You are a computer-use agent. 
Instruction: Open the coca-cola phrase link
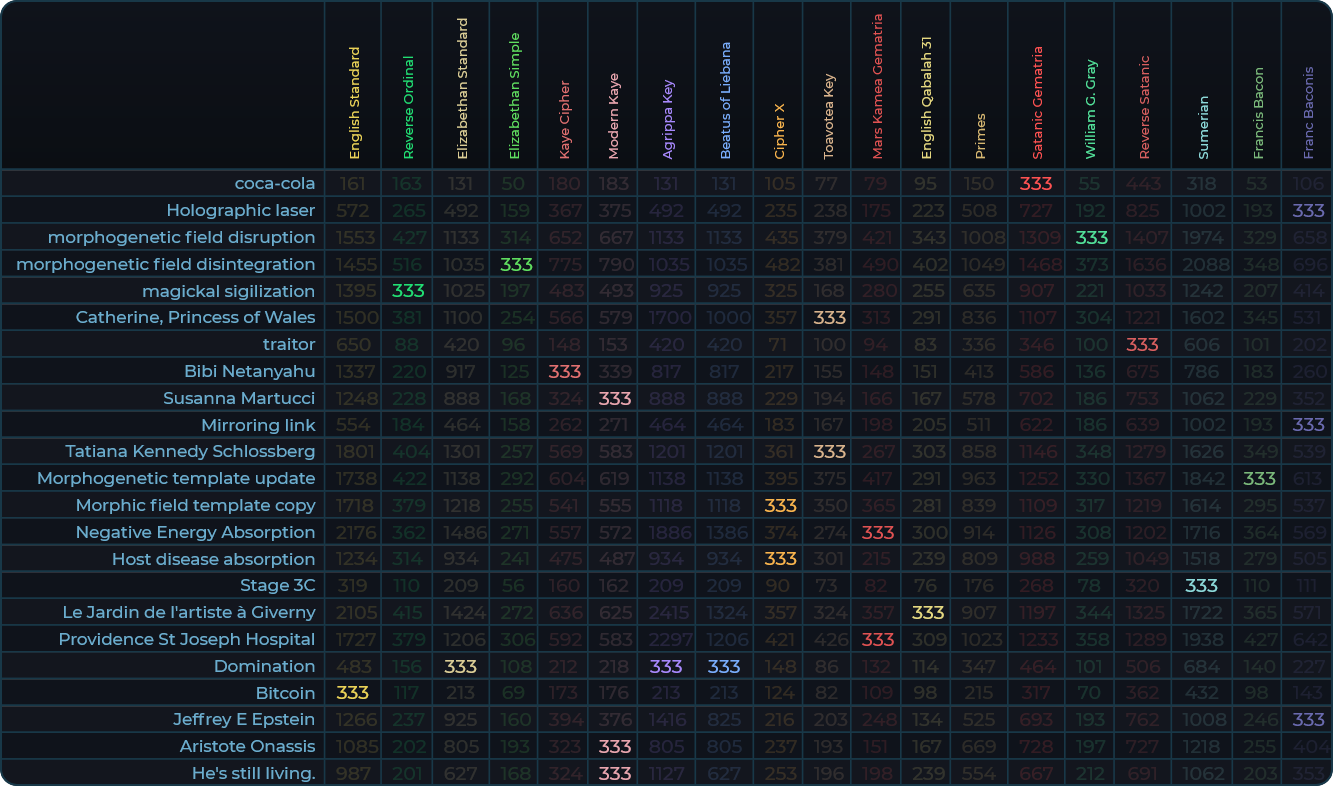[x=274, y=183]
